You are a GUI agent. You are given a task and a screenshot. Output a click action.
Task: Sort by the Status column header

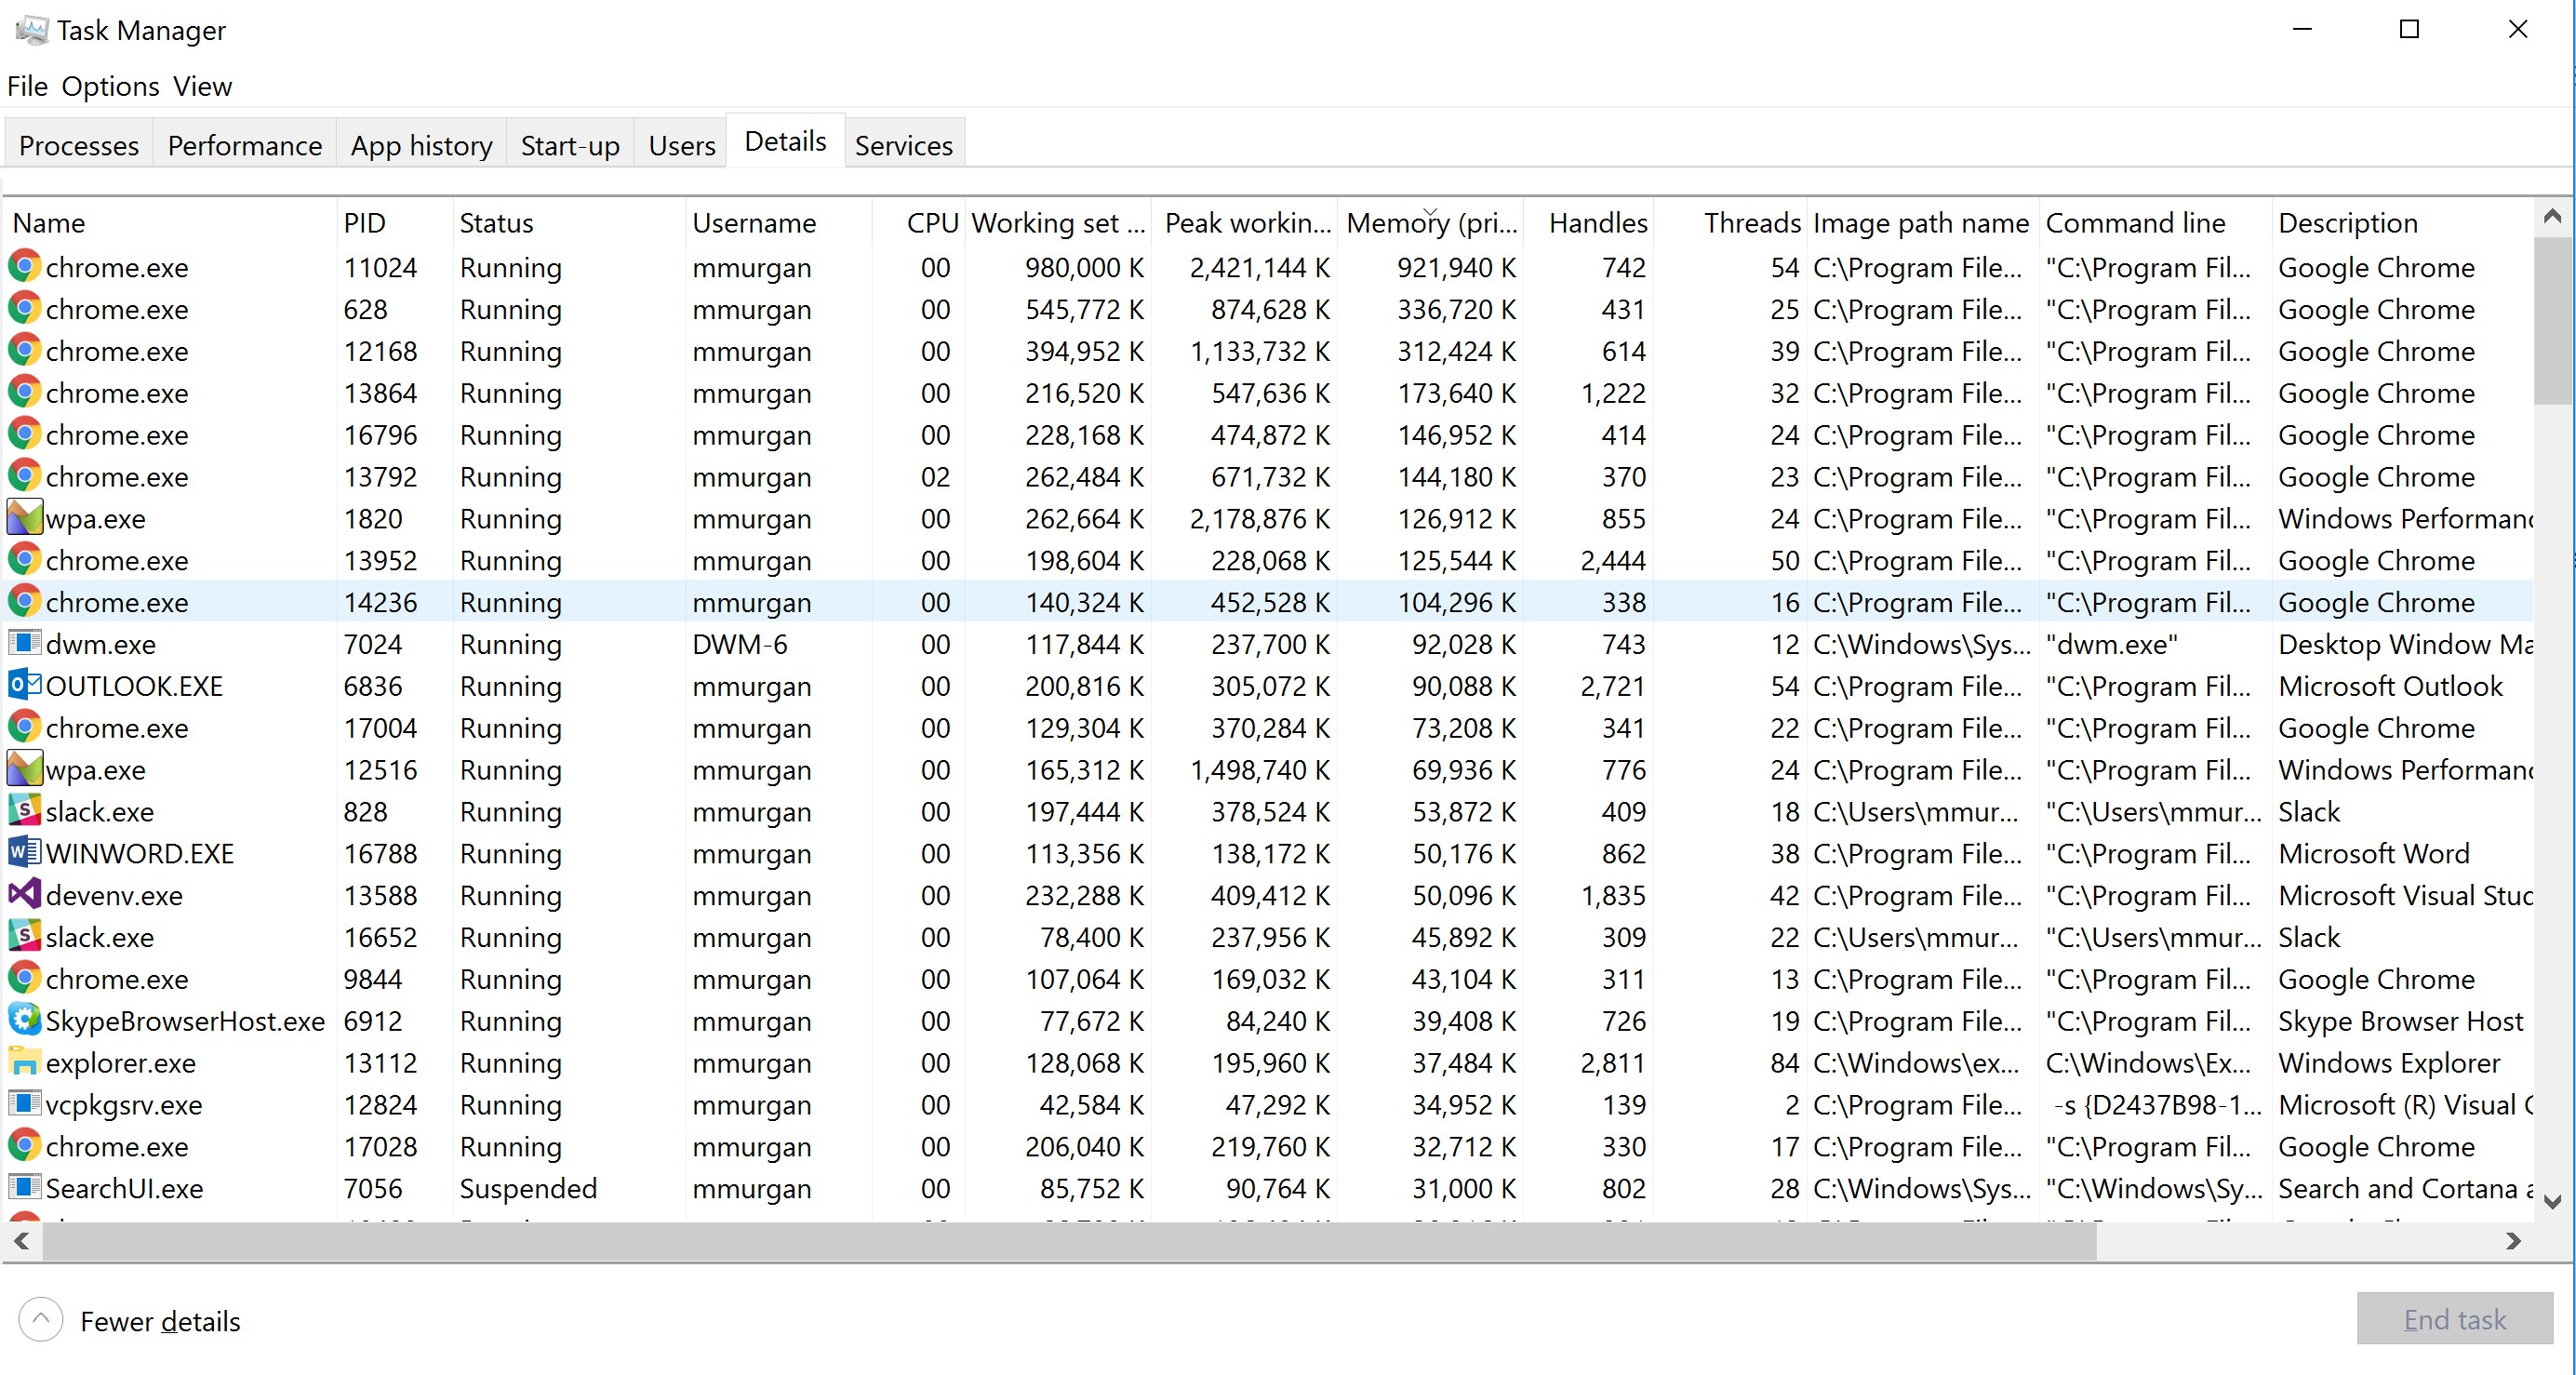click(x=569, y=222)
